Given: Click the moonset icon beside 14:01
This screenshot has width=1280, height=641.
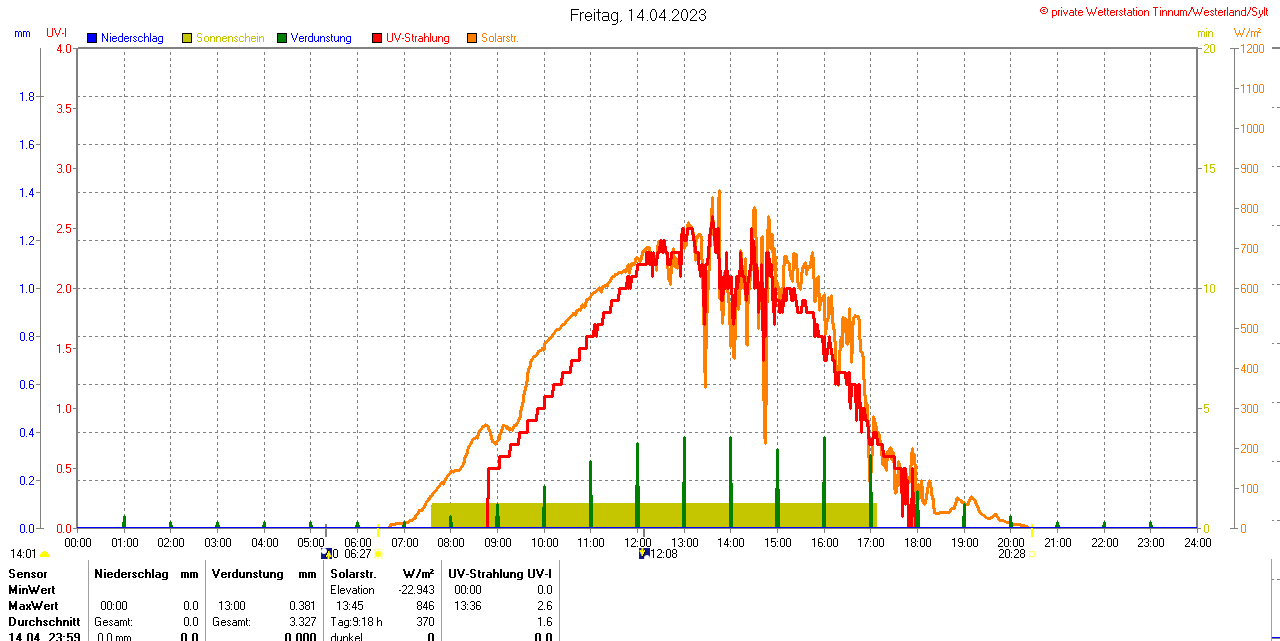Looking at the screenshot, I should point(45,554).
